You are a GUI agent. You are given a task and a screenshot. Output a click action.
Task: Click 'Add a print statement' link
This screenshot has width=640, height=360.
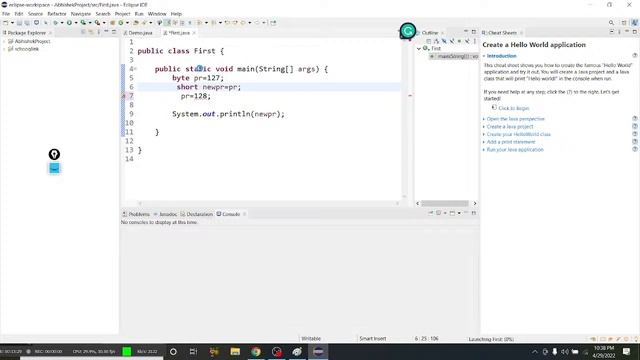pos(511,142)
